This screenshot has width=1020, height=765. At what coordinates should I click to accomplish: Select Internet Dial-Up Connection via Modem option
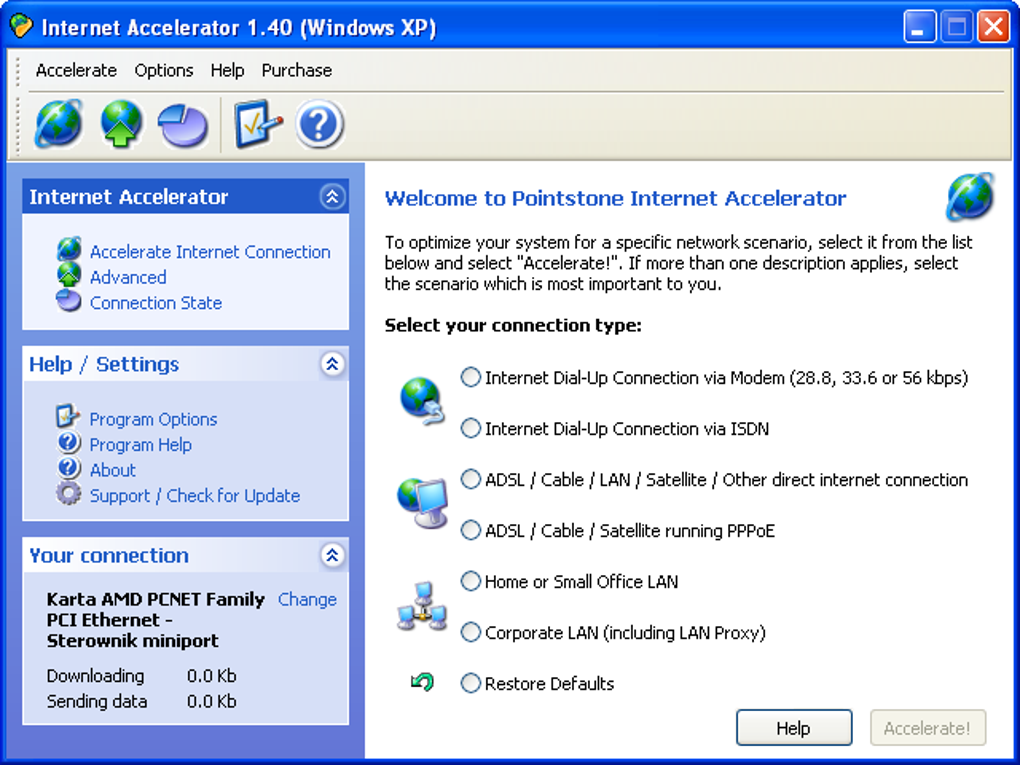[714, 377]
